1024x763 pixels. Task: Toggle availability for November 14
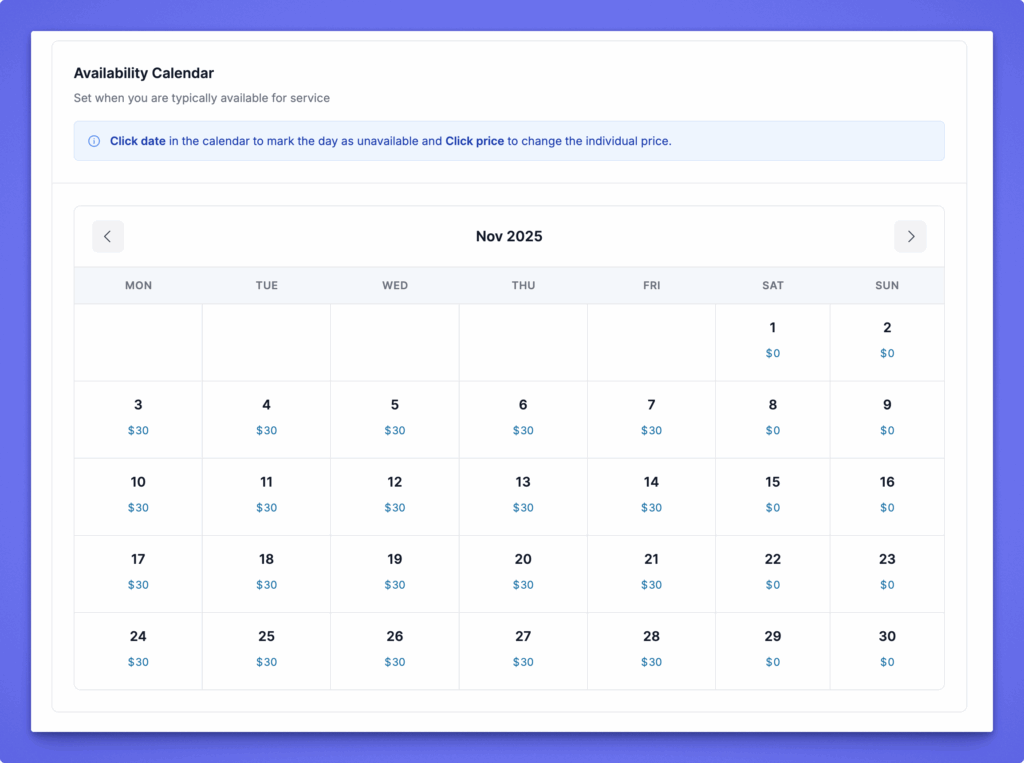(651, 482)
